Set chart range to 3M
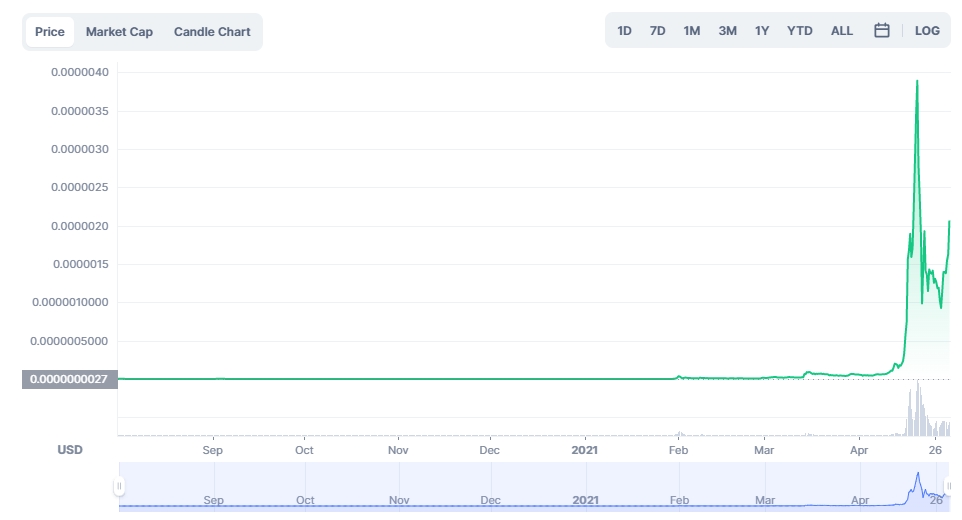The image size is (962, 520). (x=727, y=31)
